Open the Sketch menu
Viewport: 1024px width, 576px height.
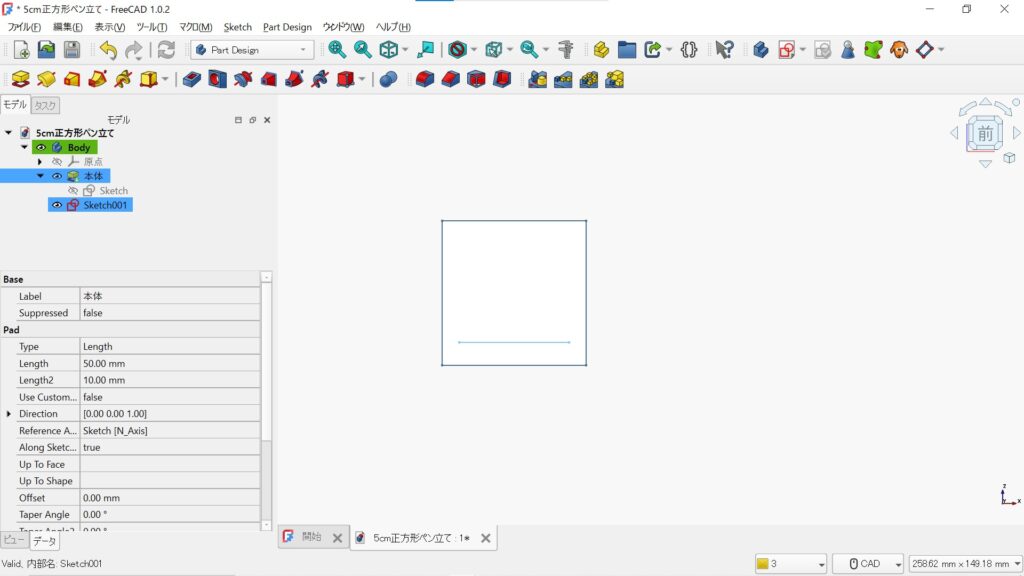[237, 27]
